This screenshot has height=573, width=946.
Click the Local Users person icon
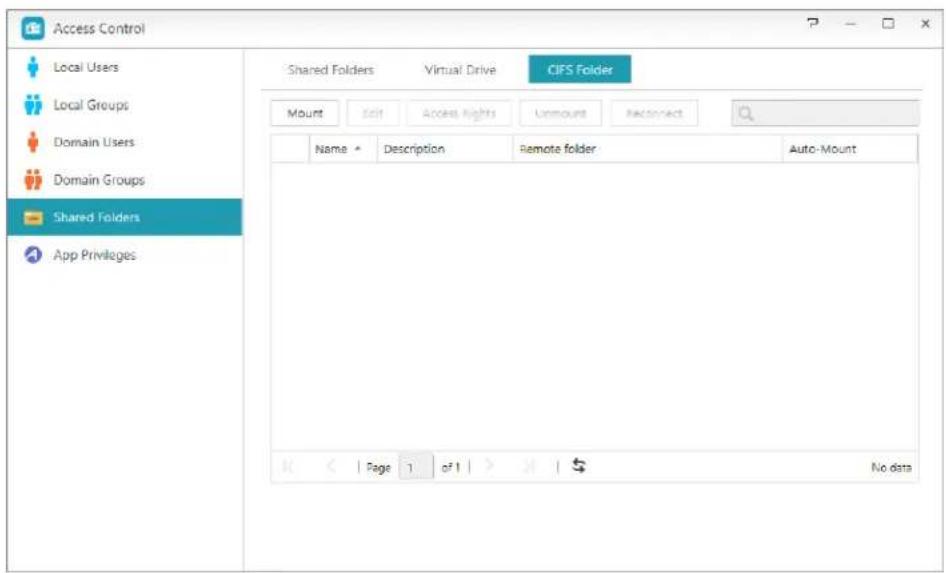click(x=33, y=68)
